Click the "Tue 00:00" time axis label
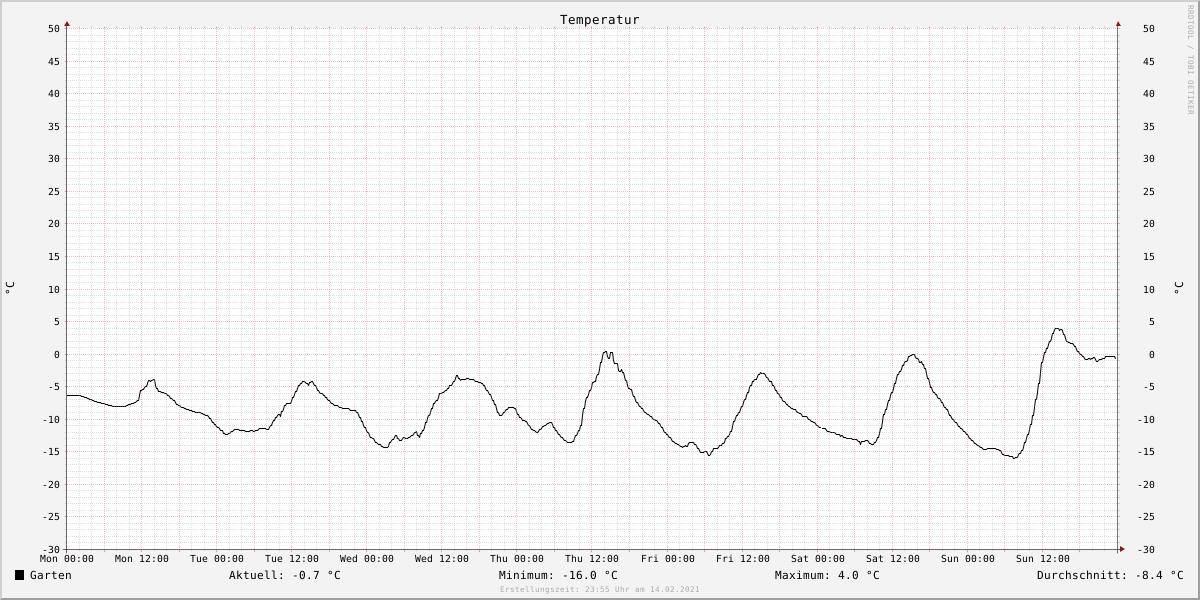Image resolution: width=1200 pixels, height=600 pixels. pyautogui.click(x=217, y=559)
